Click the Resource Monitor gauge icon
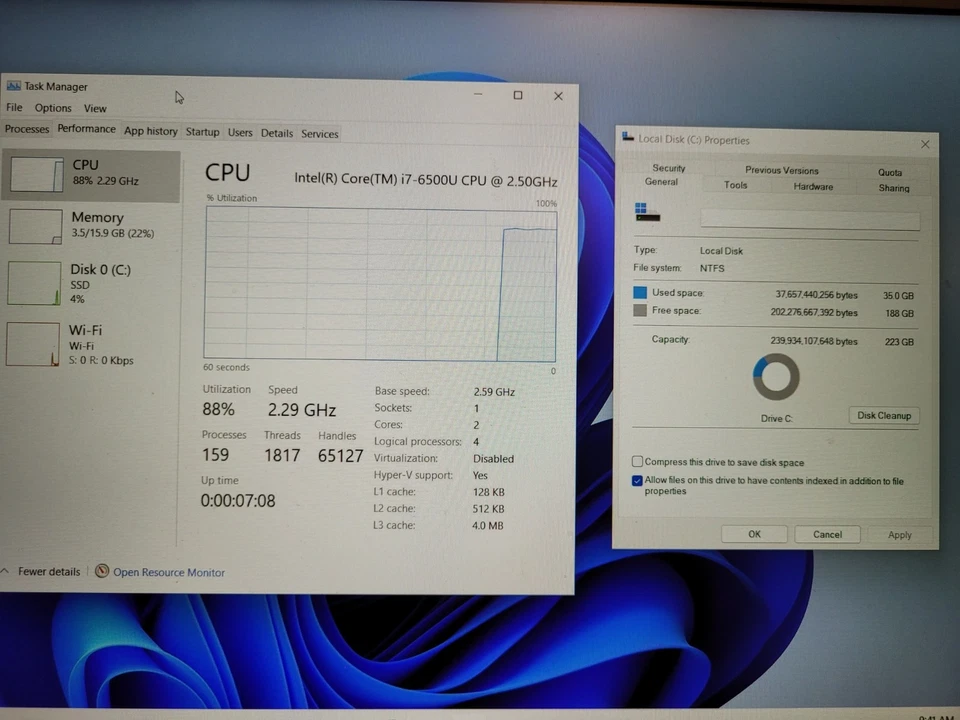 pyautogui.click(x=102, y=571)
